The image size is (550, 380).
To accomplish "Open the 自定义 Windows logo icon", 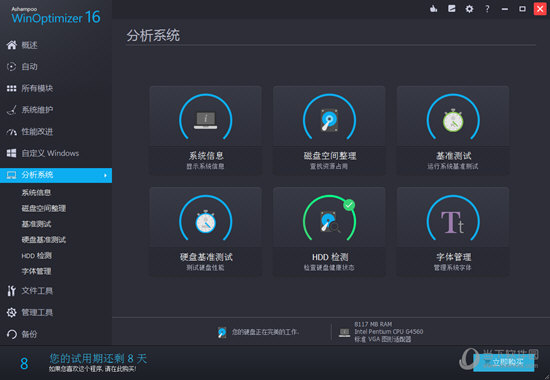I will [x=12, y=153].
